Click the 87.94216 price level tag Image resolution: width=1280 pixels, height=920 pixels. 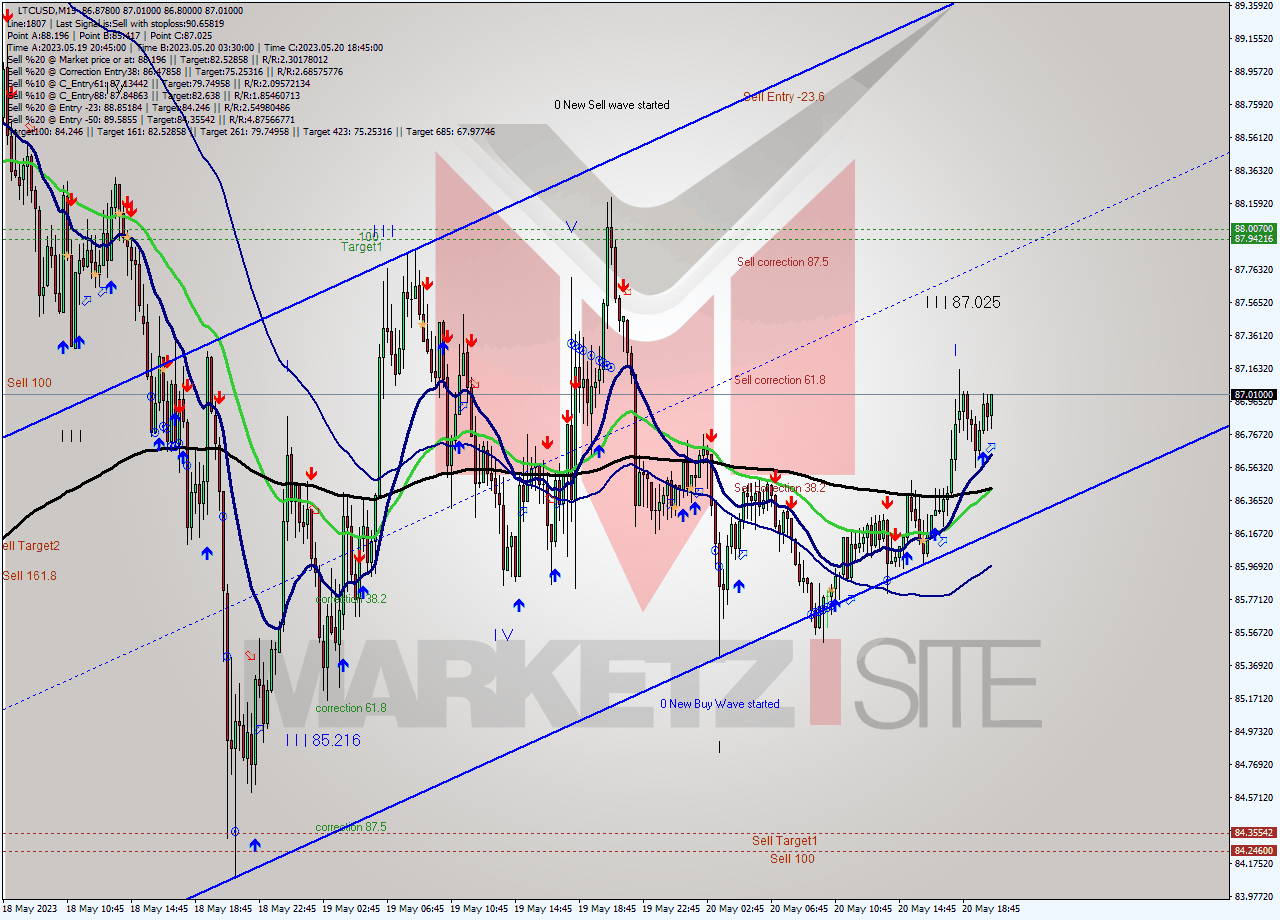pos(1254,238)
